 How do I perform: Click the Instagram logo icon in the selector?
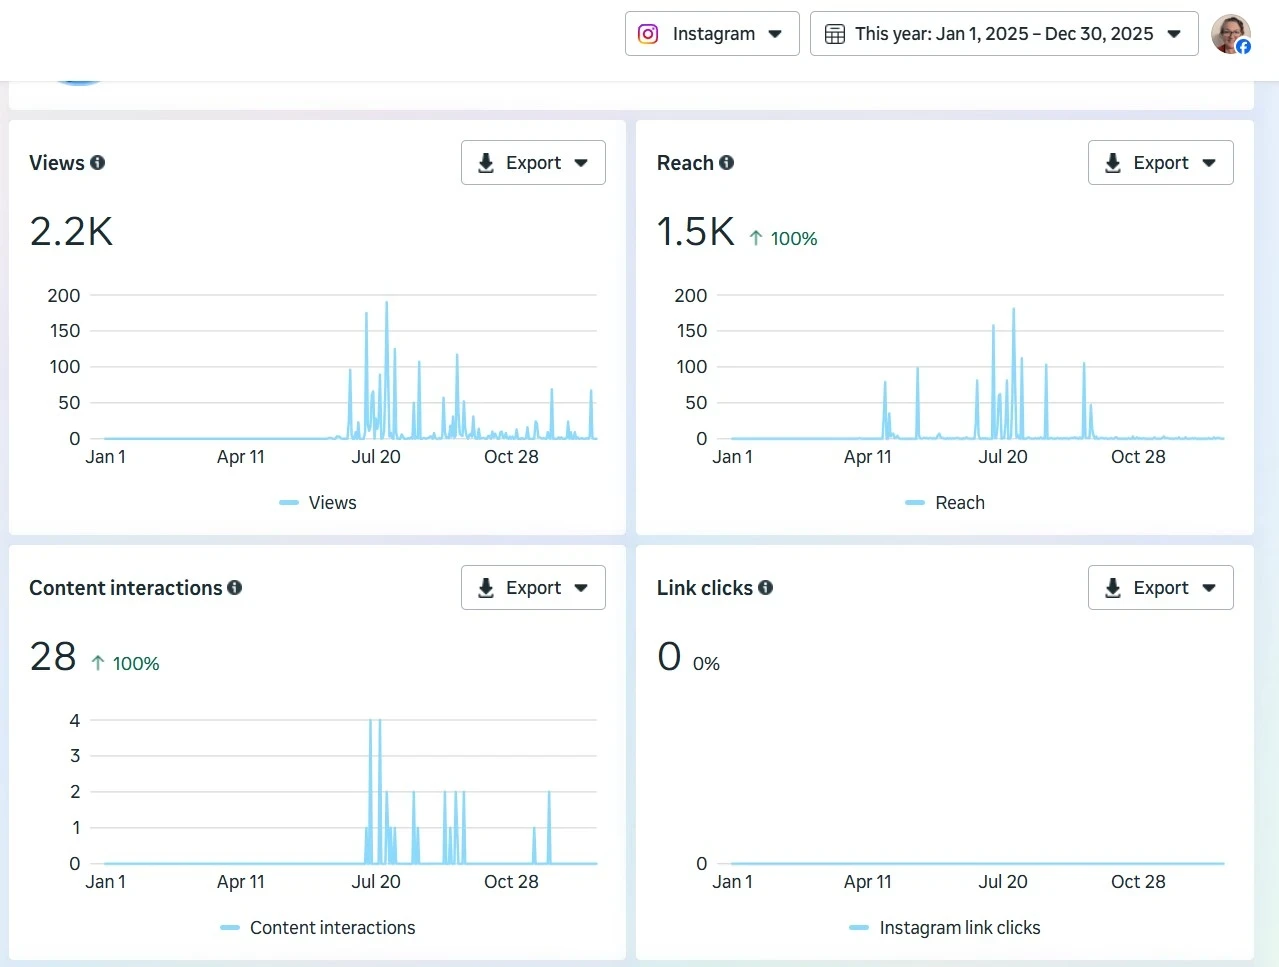(x=648, y=34)
